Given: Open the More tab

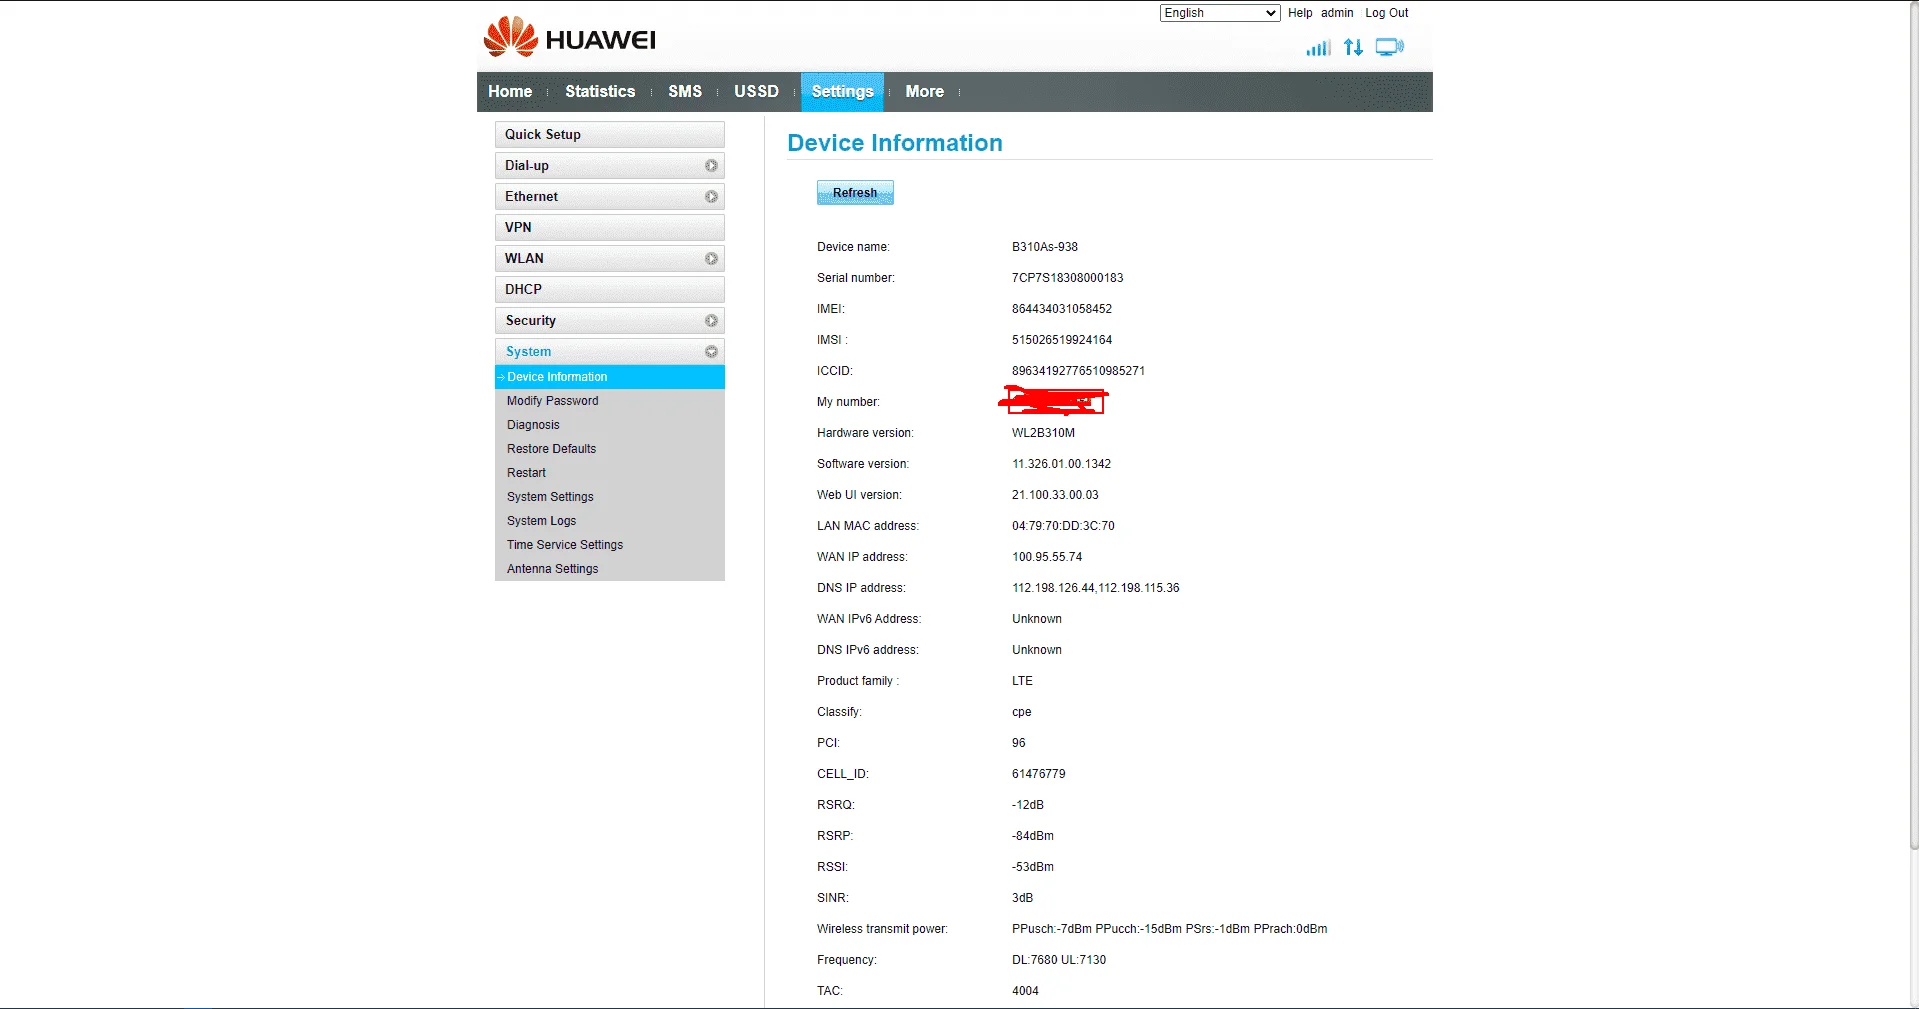Looking at the screenshot, I should [x=925, y=91].
